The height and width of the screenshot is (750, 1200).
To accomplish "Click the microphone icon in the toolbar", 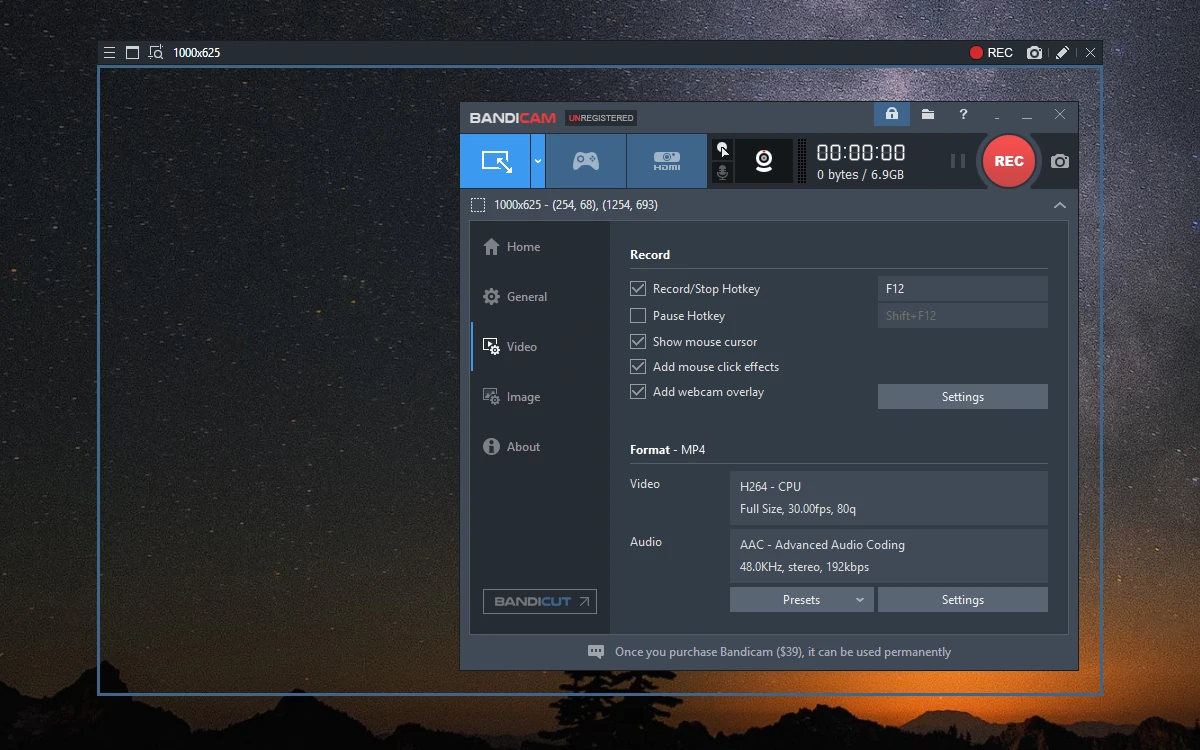I will [x=722, y=172].
